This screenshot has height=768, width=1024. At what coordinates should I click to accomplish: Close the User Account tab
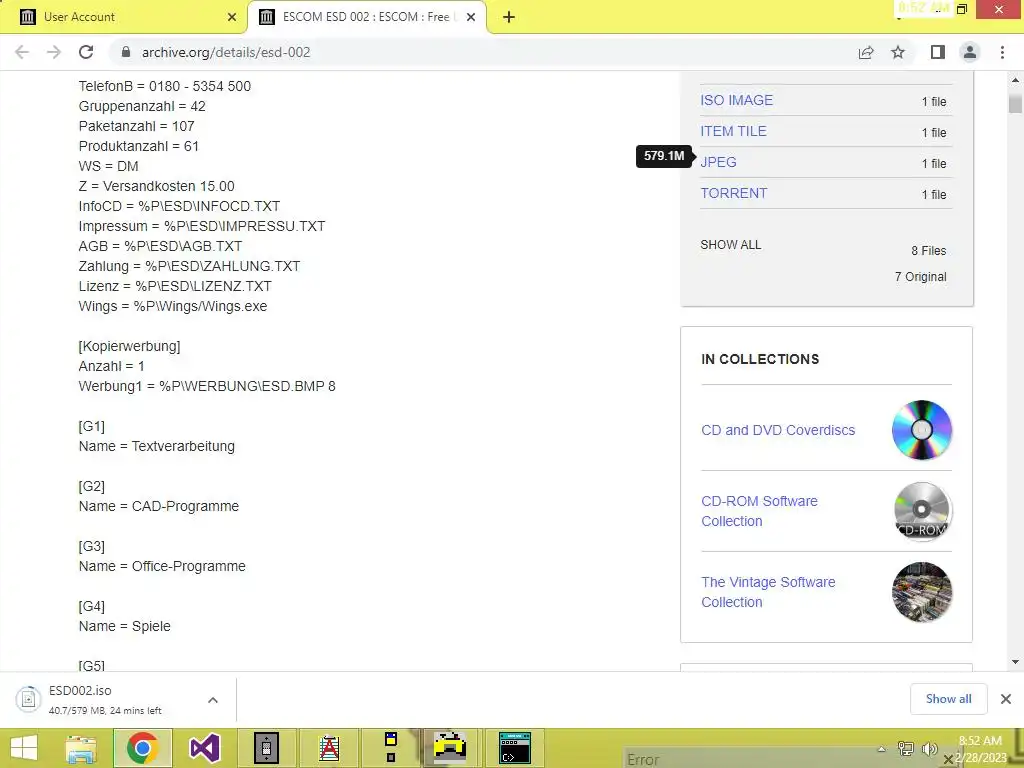232,17
